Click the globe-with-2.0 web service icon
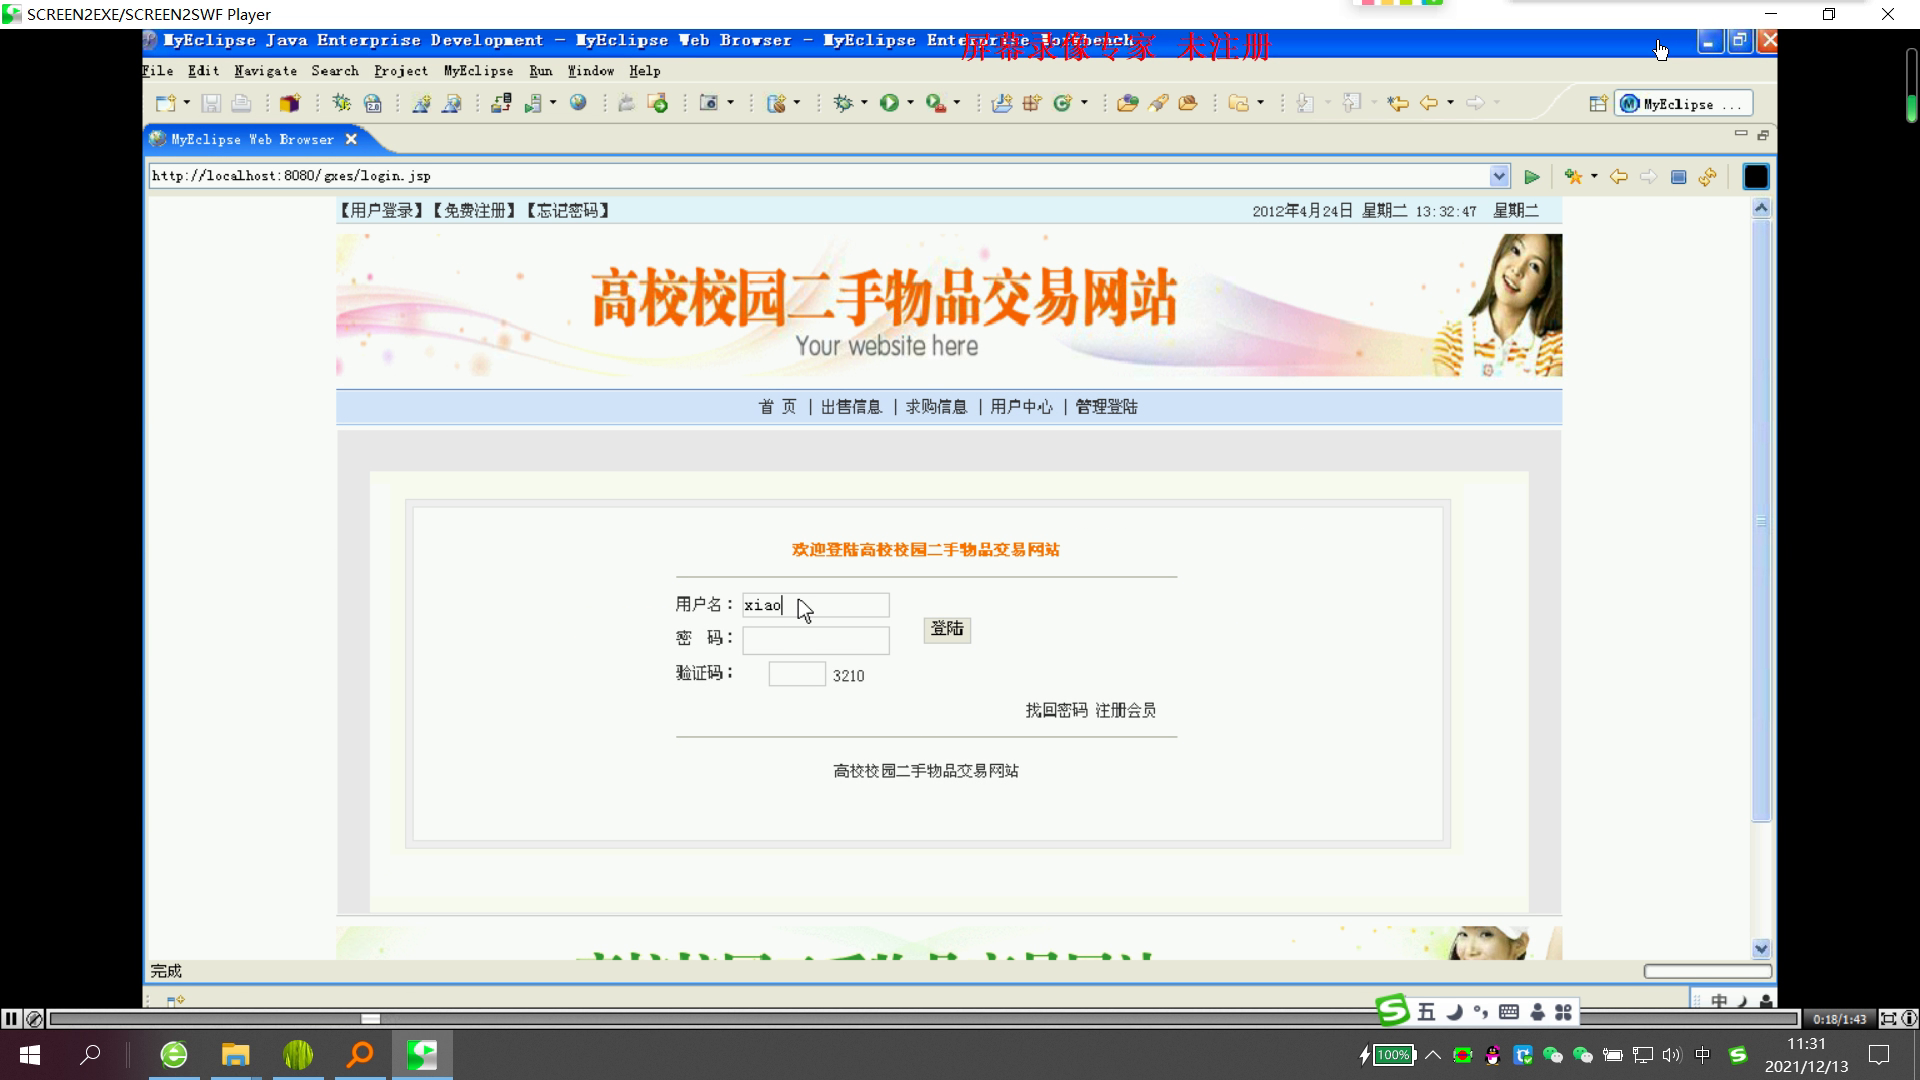 tap(373, 103)
